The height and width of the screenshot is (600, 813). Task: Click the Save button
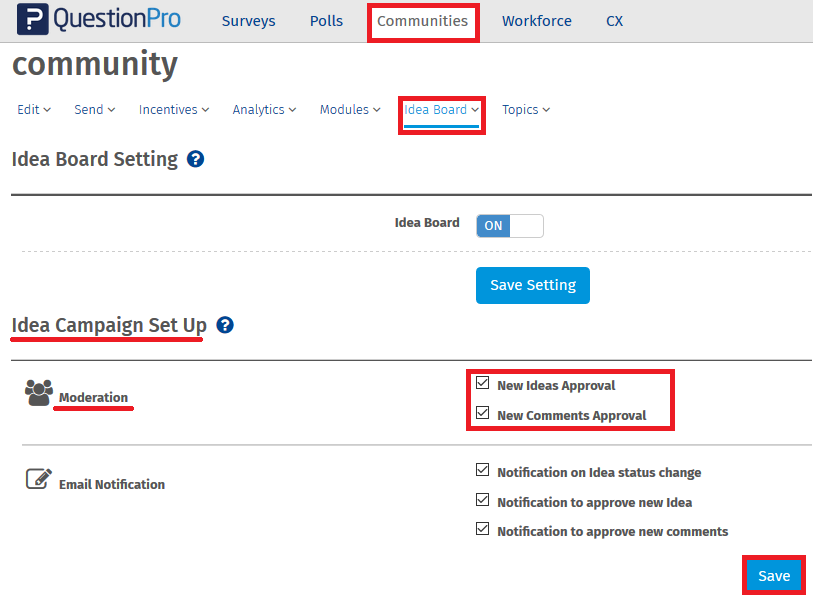(x=774, y=575)
